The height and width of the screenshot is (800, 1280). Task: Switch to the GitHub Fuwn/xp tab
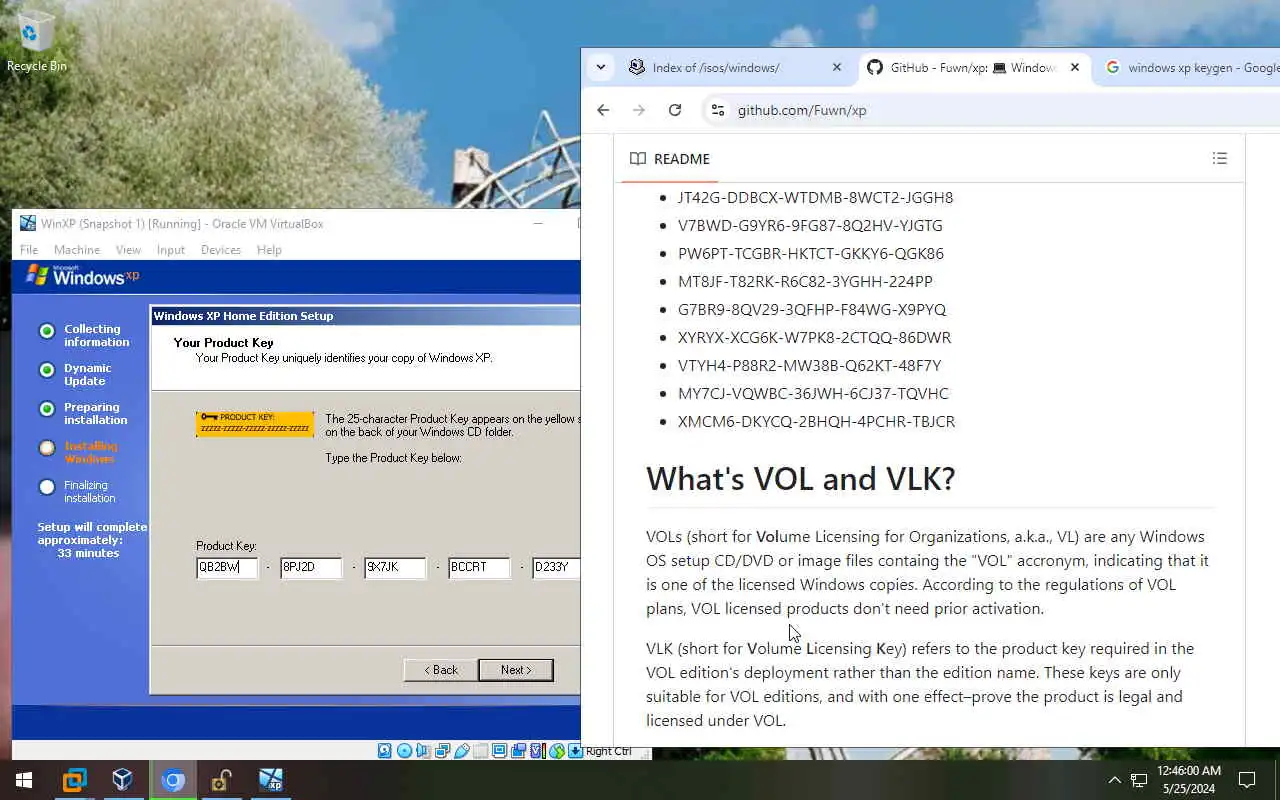972,68
